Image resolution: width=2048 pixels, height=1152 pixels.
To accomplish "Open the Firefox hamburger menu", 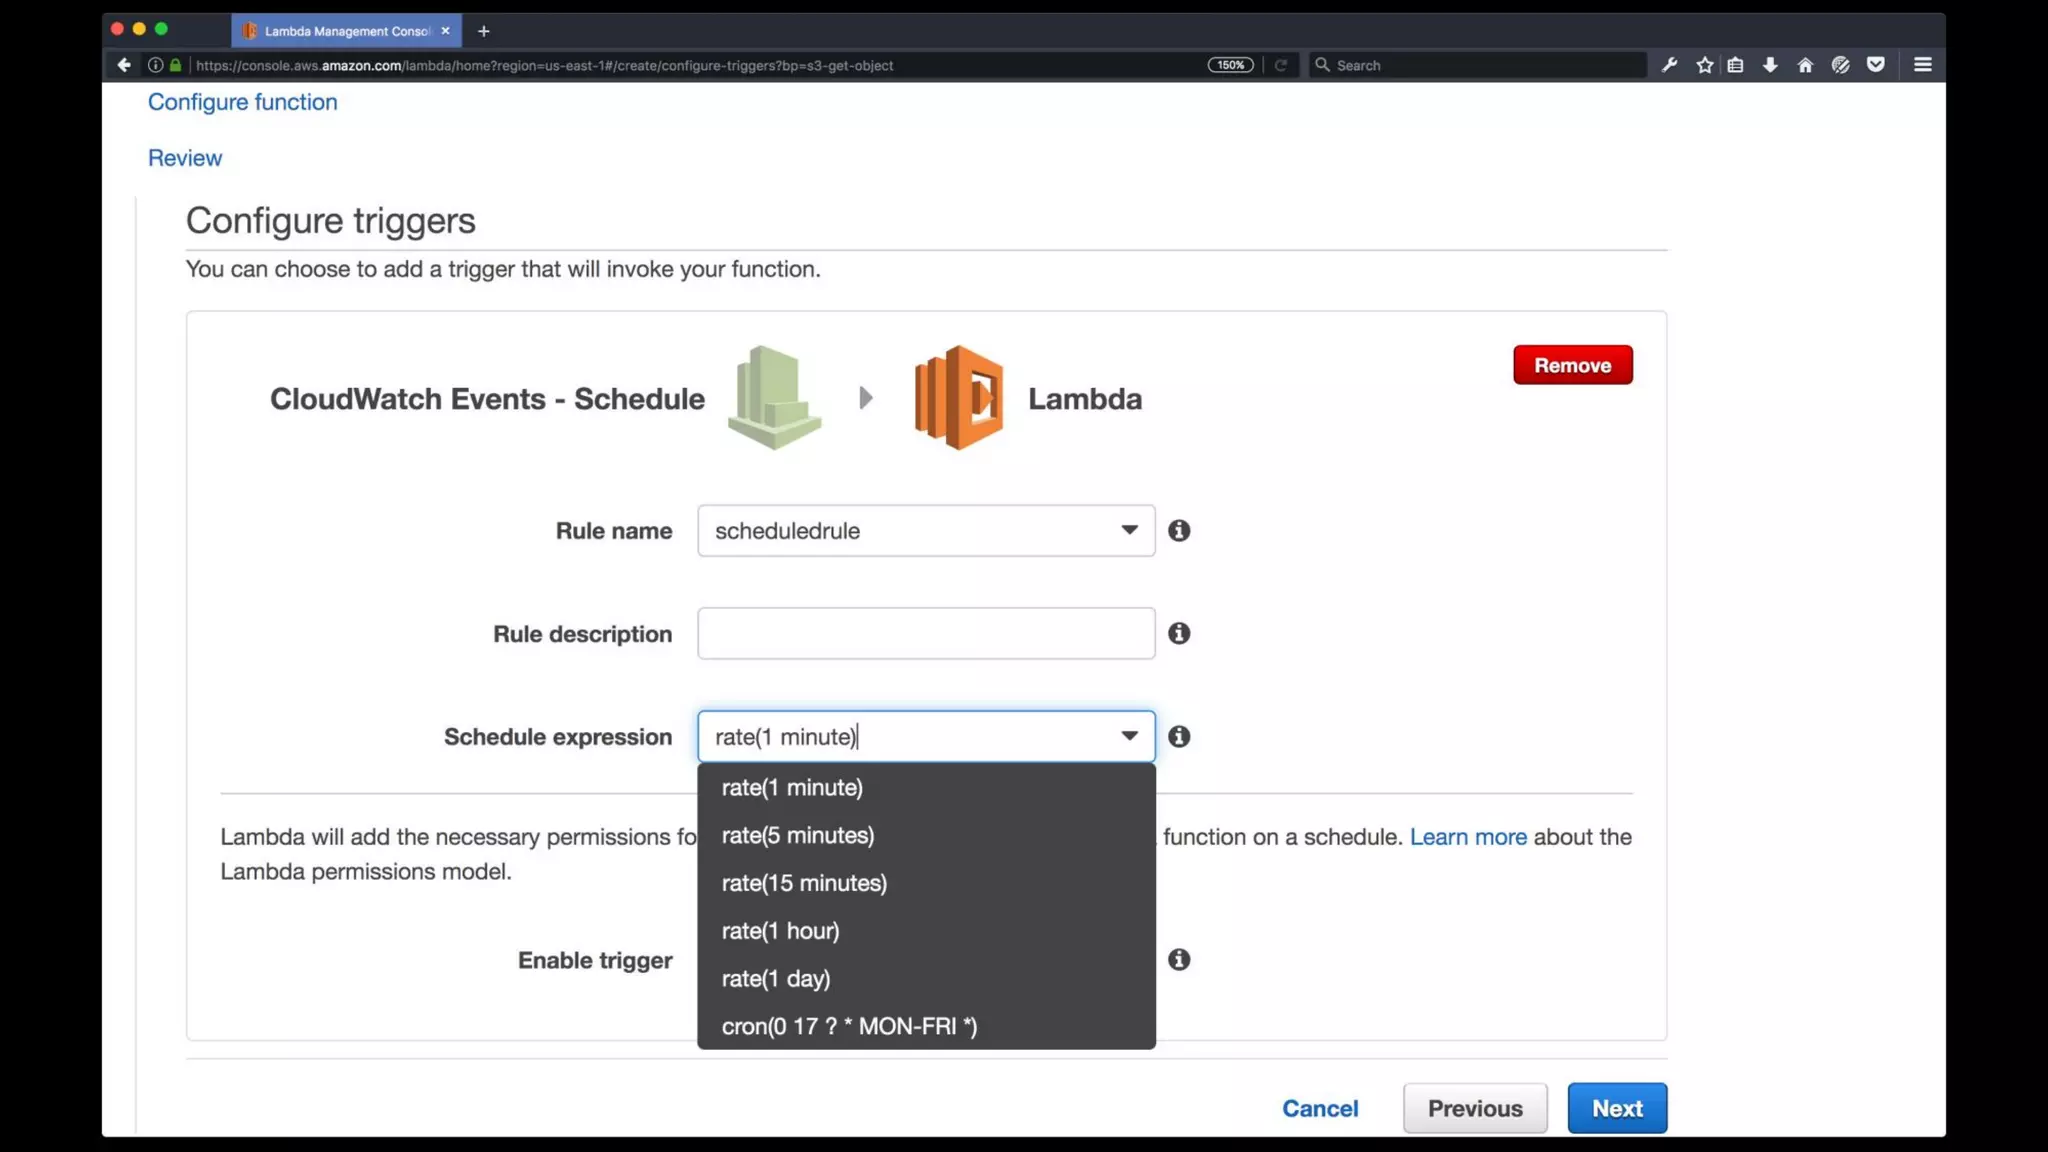I will tap(1922, 65).
